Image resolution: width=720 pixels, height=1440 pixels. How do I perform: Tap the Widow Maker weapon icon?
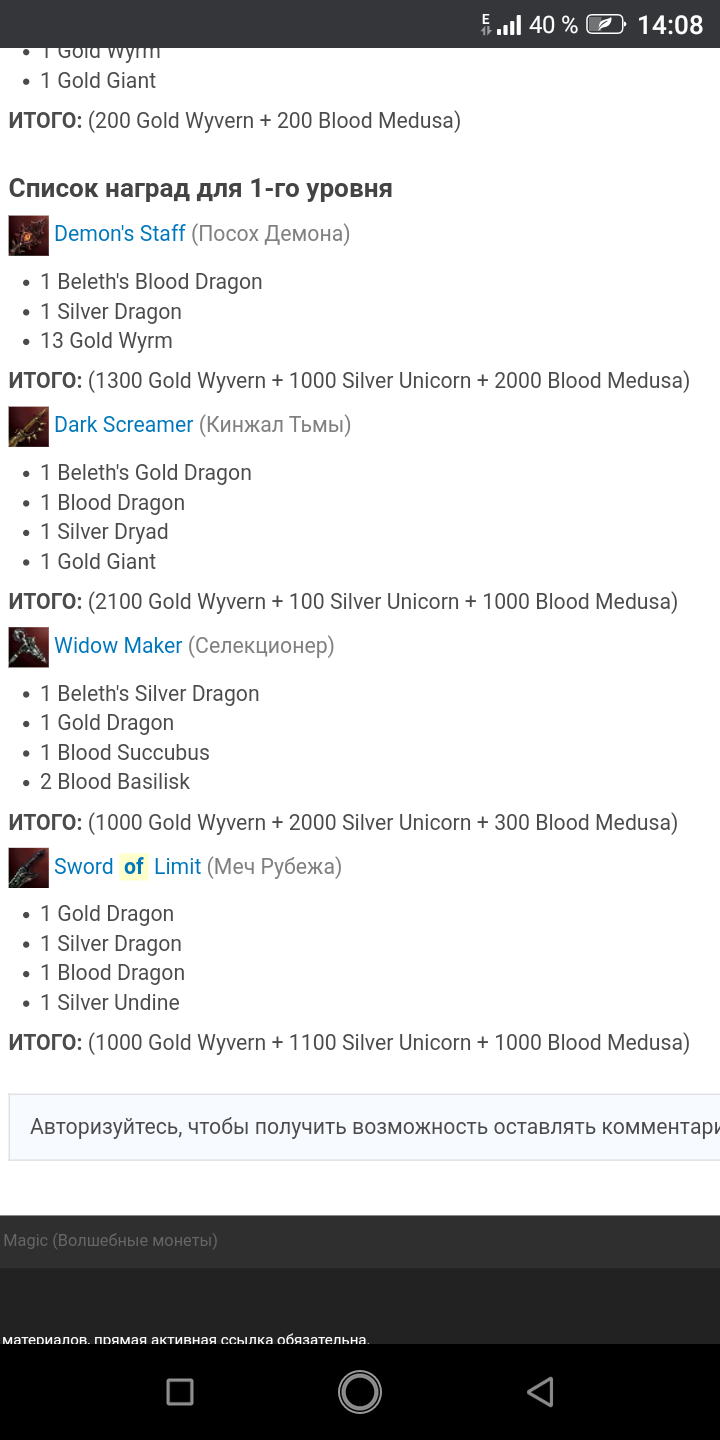(x=28, y=647)
